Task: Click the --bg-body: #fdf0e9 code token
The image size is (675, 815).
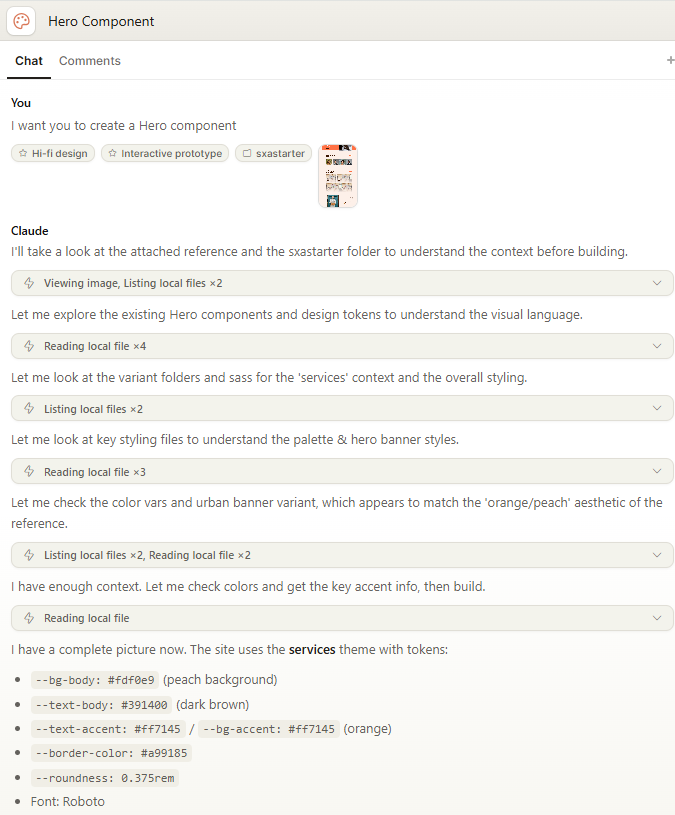Action: tap(94, 677)
